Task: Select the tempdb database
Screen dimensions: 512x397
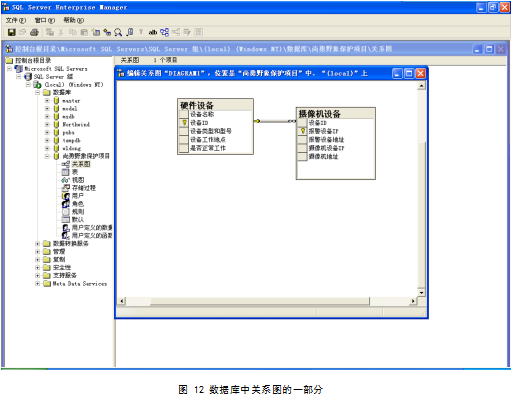Action: tap(72, 140)
